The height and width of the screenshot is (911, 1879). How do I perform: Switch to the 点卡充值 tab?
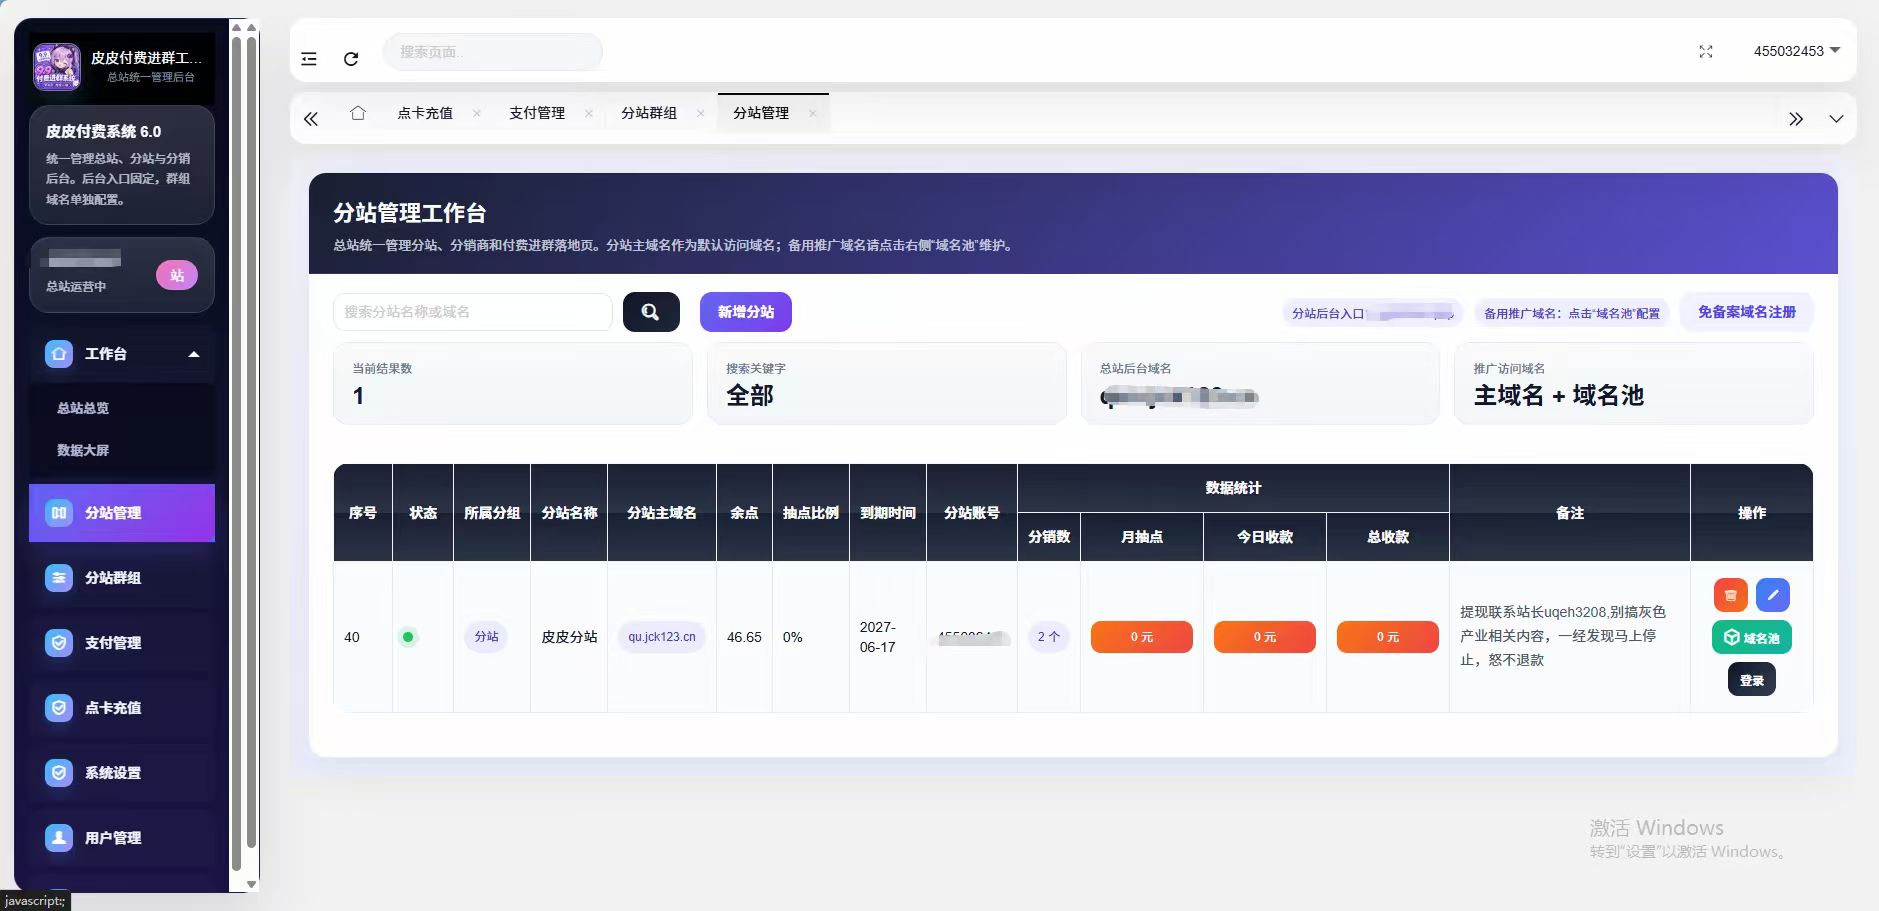[425, 113]
